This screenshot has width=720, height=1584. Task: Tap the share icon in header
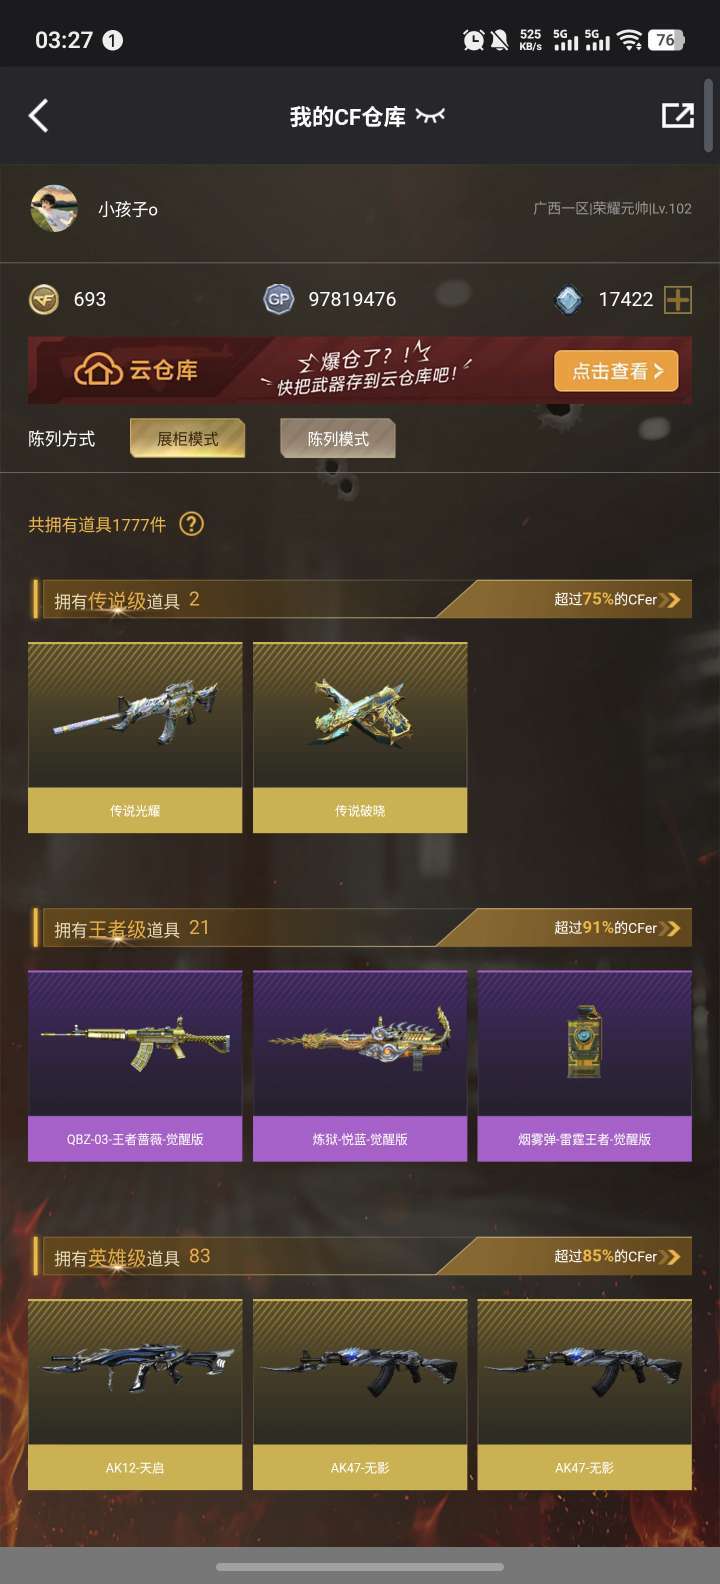(x=678, y=116)
